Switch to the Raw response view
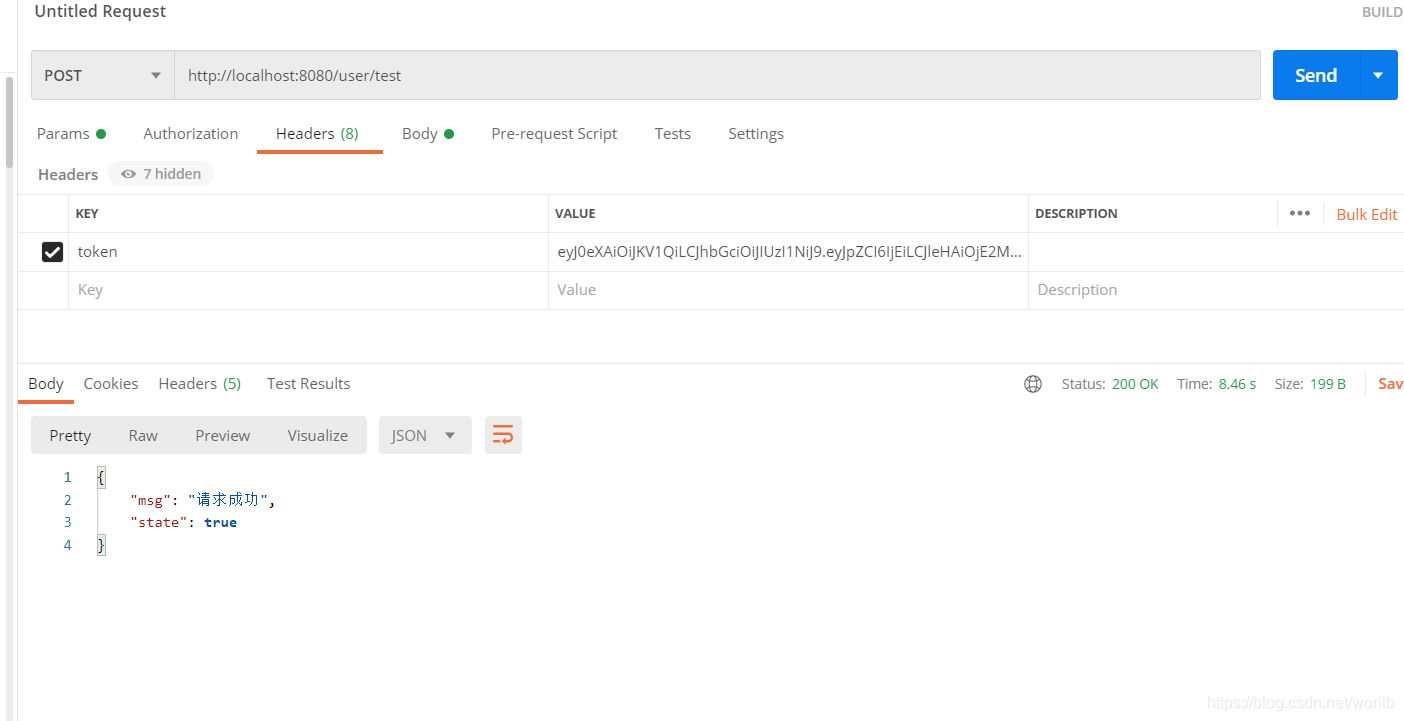 (143, 435)
